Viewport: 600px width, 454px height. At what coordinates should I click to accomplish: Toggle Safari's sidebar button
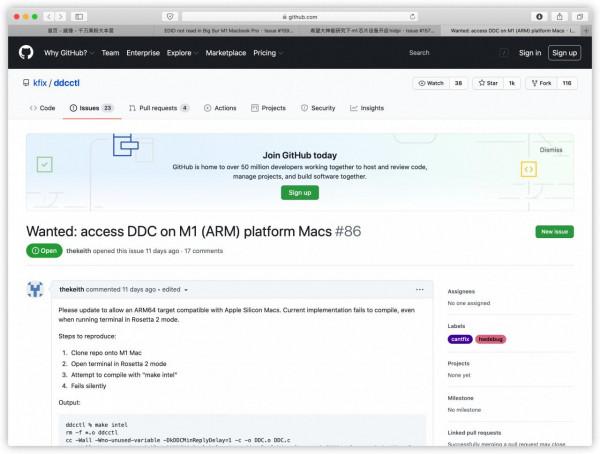click(x=79, y=17)
